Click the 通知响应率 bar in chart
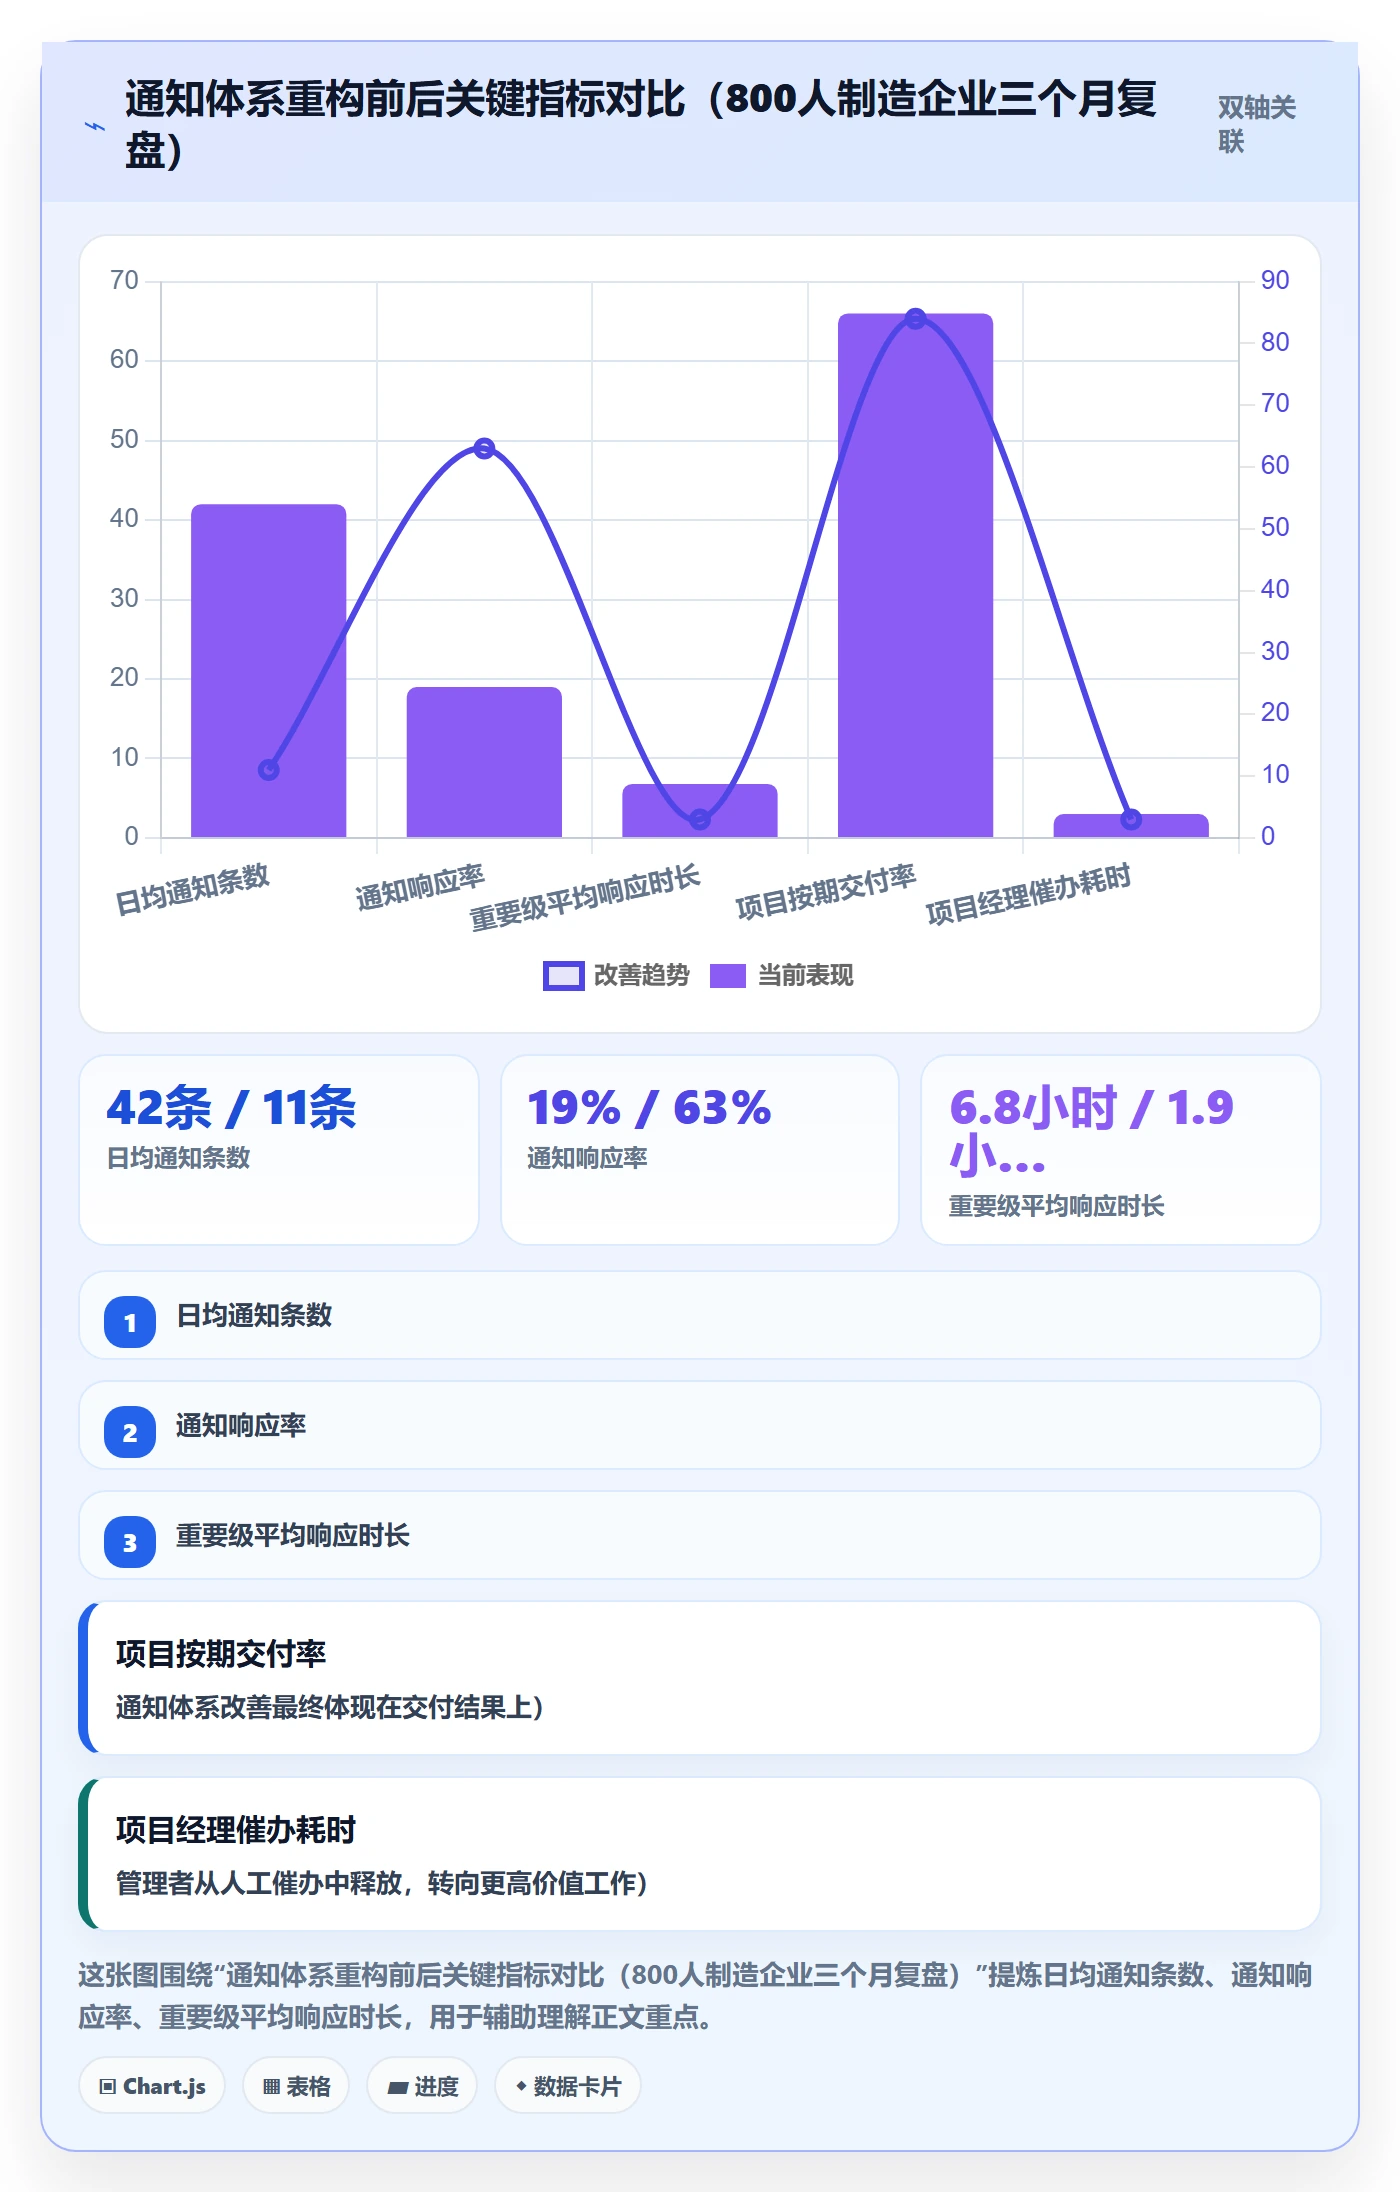This screenshot has height=2192, width=1400. pyautogui.click(x=484, y=762)
